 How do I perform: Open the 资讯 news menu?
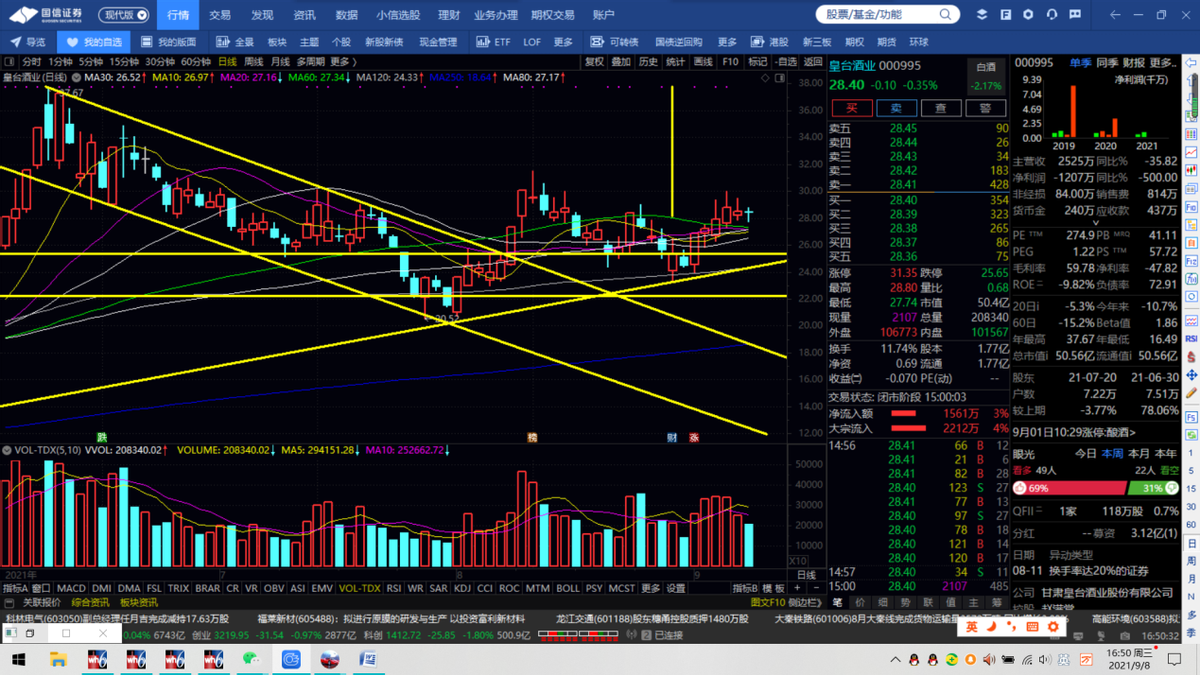coord(304,15)
